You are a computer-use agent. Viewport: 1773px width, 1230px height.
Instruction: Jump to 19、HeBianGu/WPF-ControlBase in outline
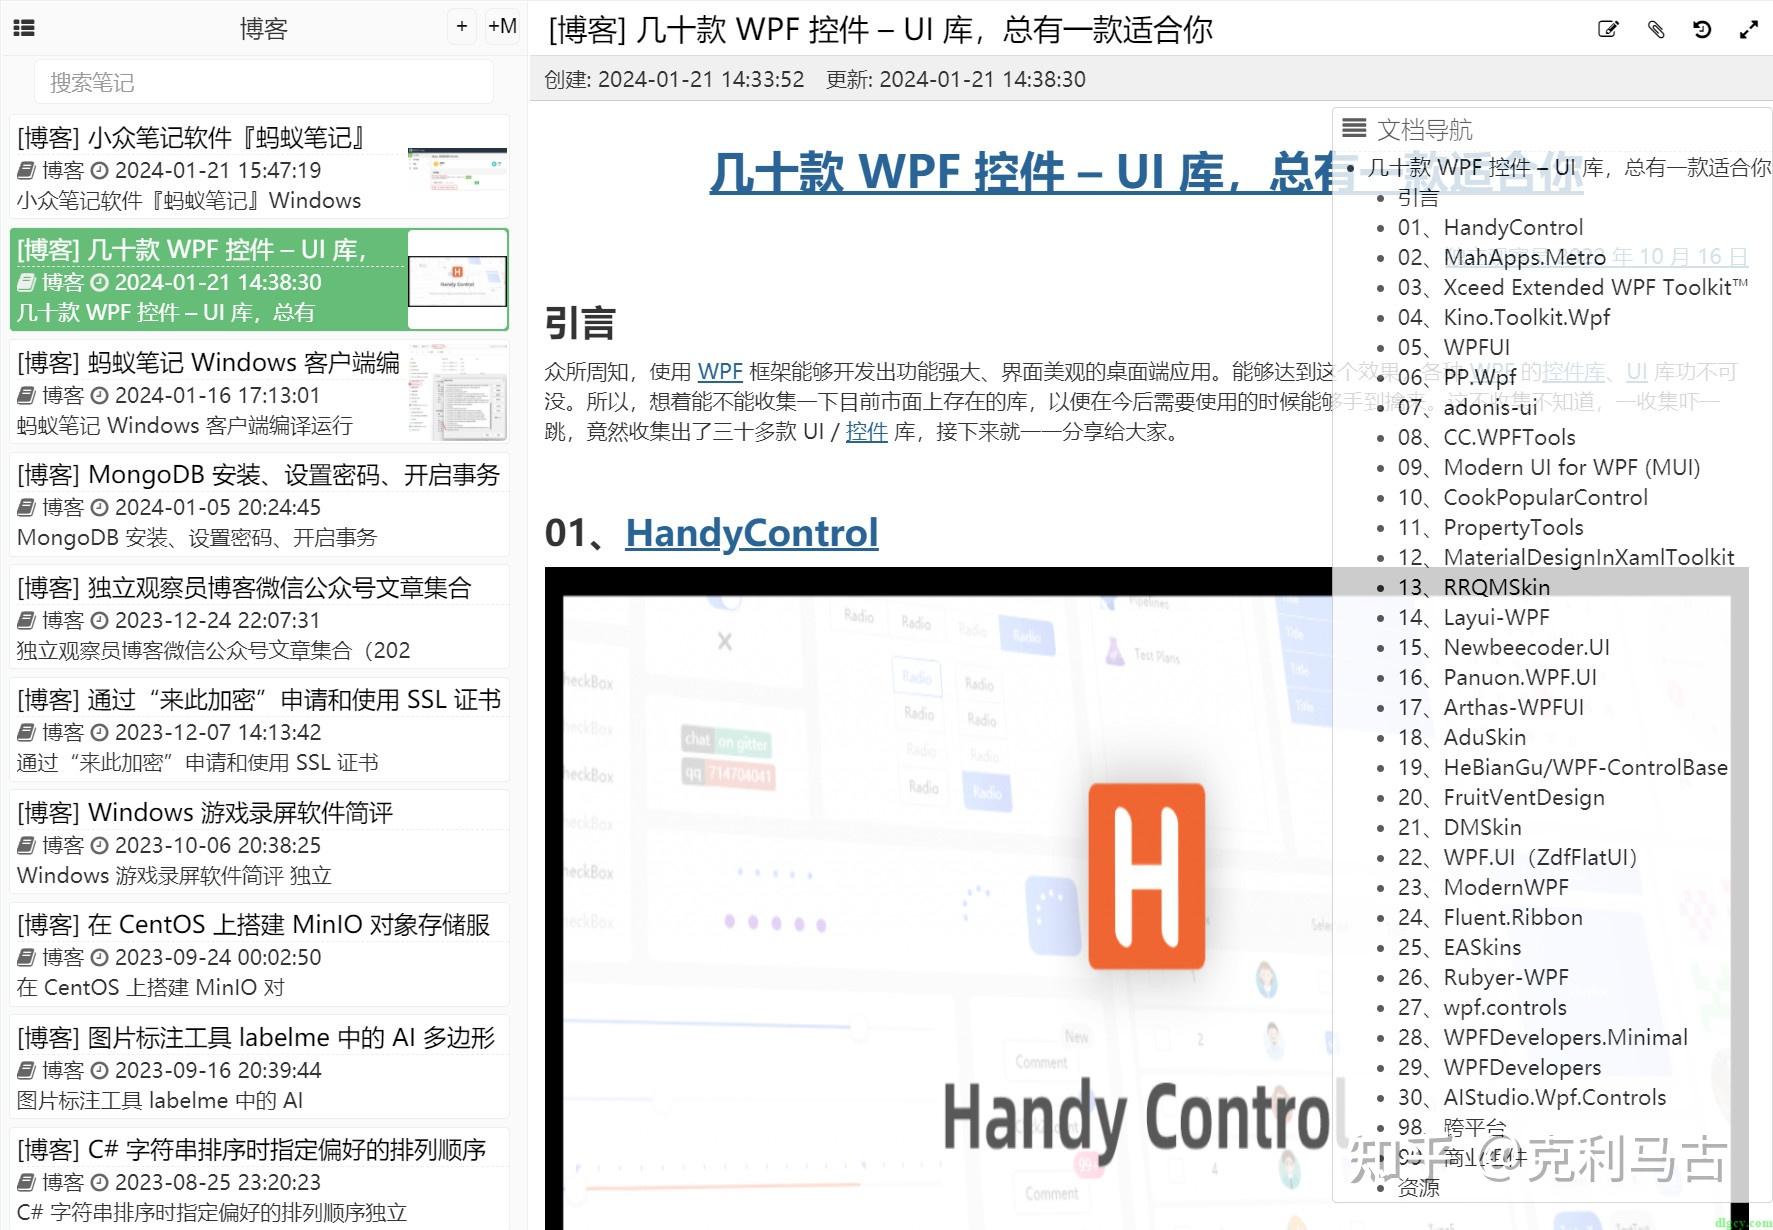1563,768
